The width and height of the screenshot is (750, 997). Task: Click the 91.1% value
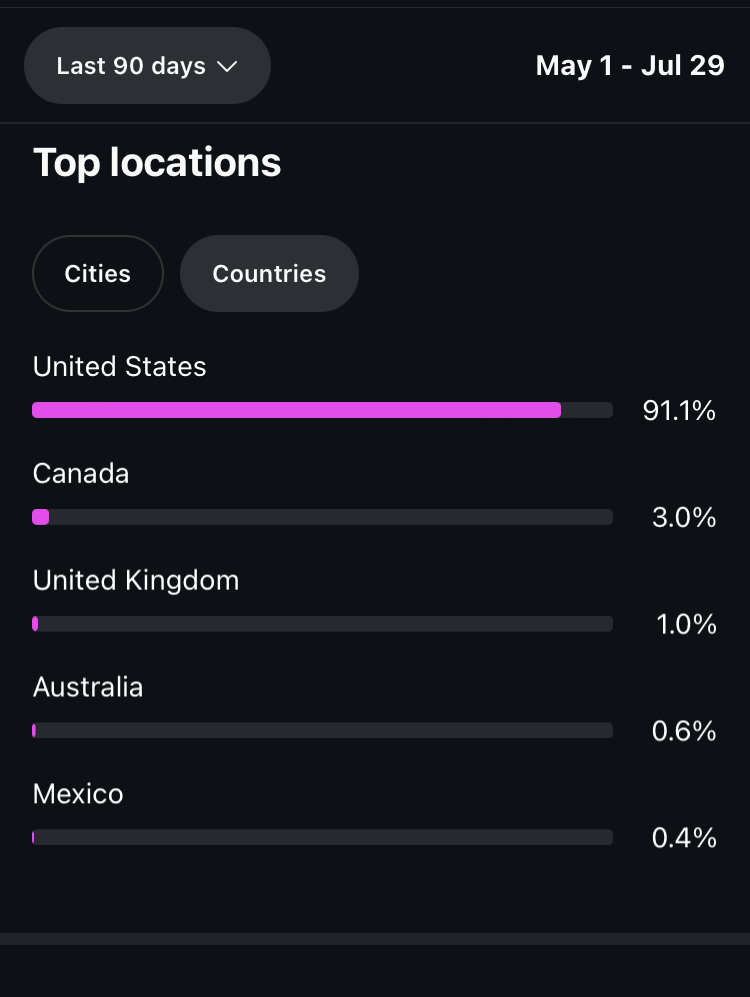(x=679, y=411)
